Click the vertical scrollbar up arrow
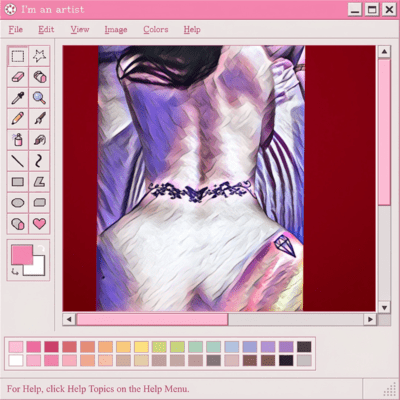The height and width of the screenshot is (400, 400). [x=384, y=52]
